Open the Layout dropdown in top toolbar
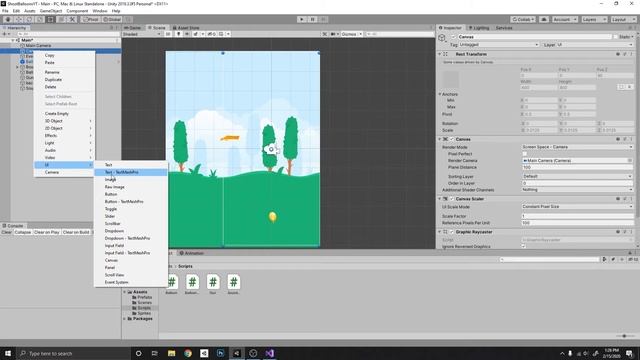The image size is (640, 360). [623, 19]
